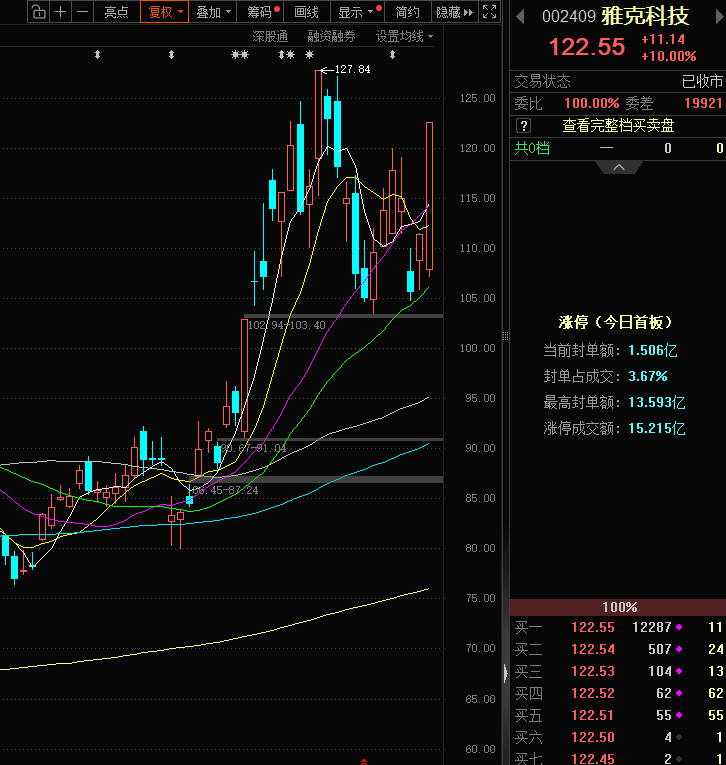Viewport: 726px width, 765px height.
Task: Click 买六 price 122.50
Action: click(x=593, y=737)
